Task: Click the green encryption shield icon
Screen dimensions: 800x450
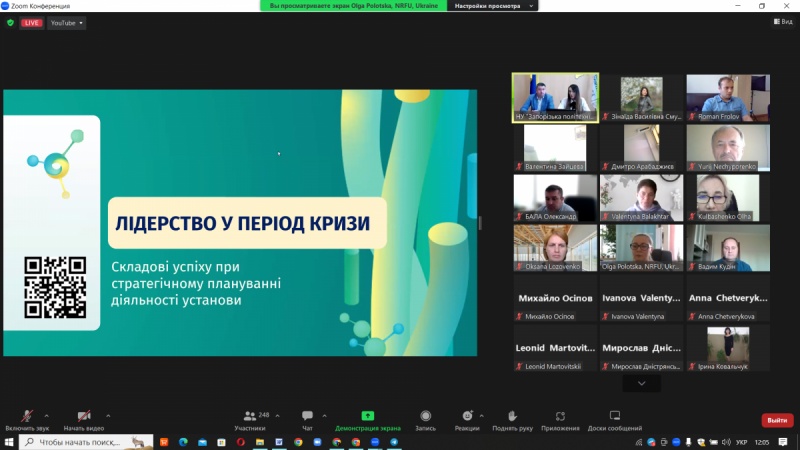Action: coord(10,22)
